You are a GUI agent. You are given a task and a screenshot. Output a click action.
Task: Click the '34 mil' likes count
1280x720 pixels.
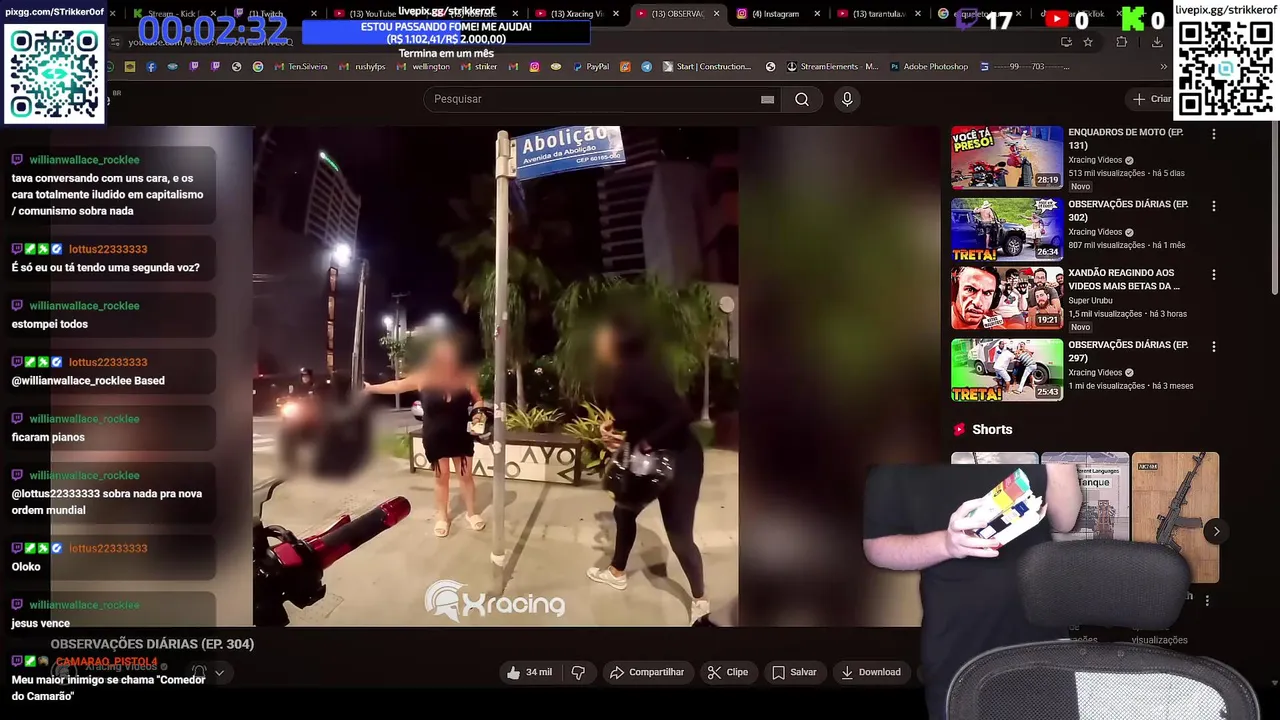pyautogui.click(x=539, y=672)
